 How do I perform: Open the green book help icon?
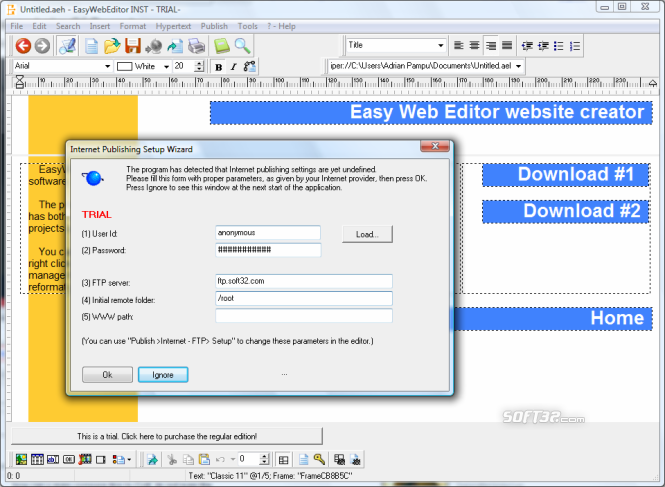pos(222,46)
